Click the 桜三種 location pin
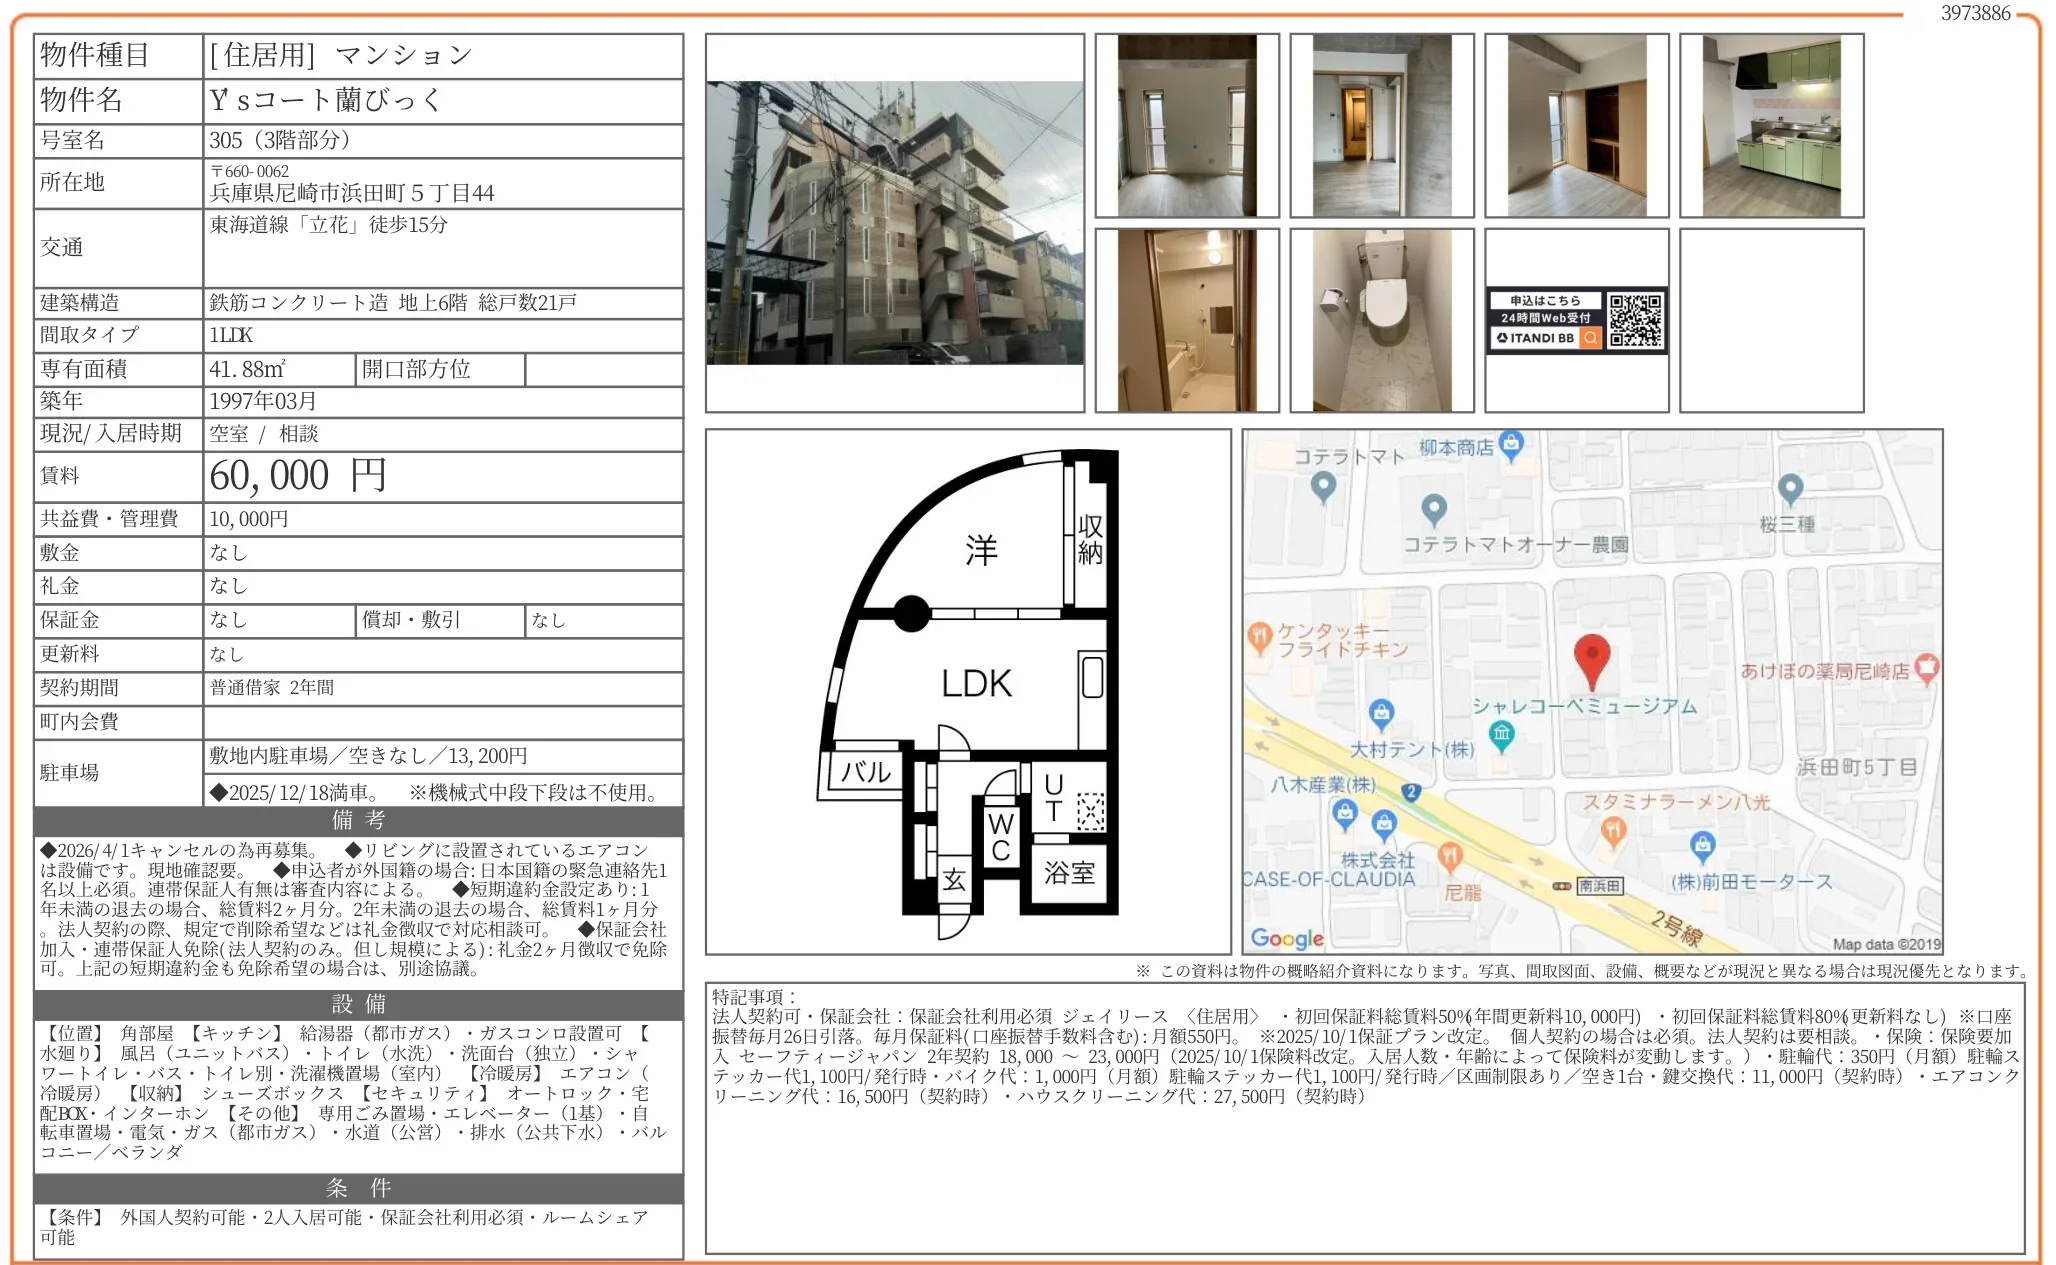 coord(1790,488)
